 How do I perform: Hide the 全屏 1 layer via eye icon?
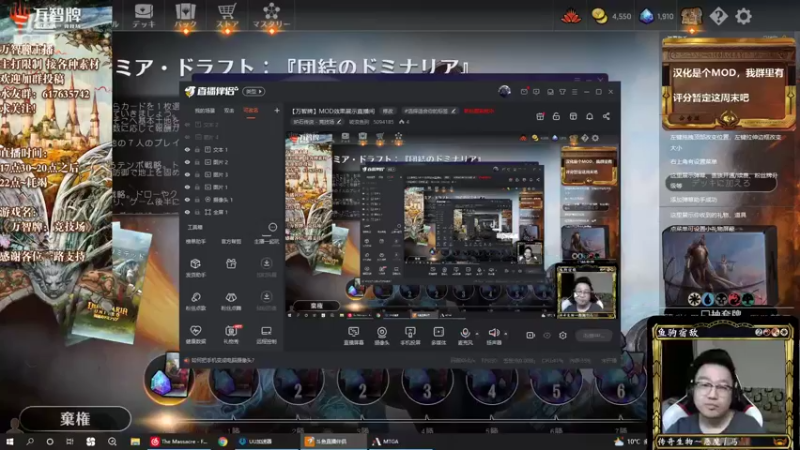pos(187,212)
